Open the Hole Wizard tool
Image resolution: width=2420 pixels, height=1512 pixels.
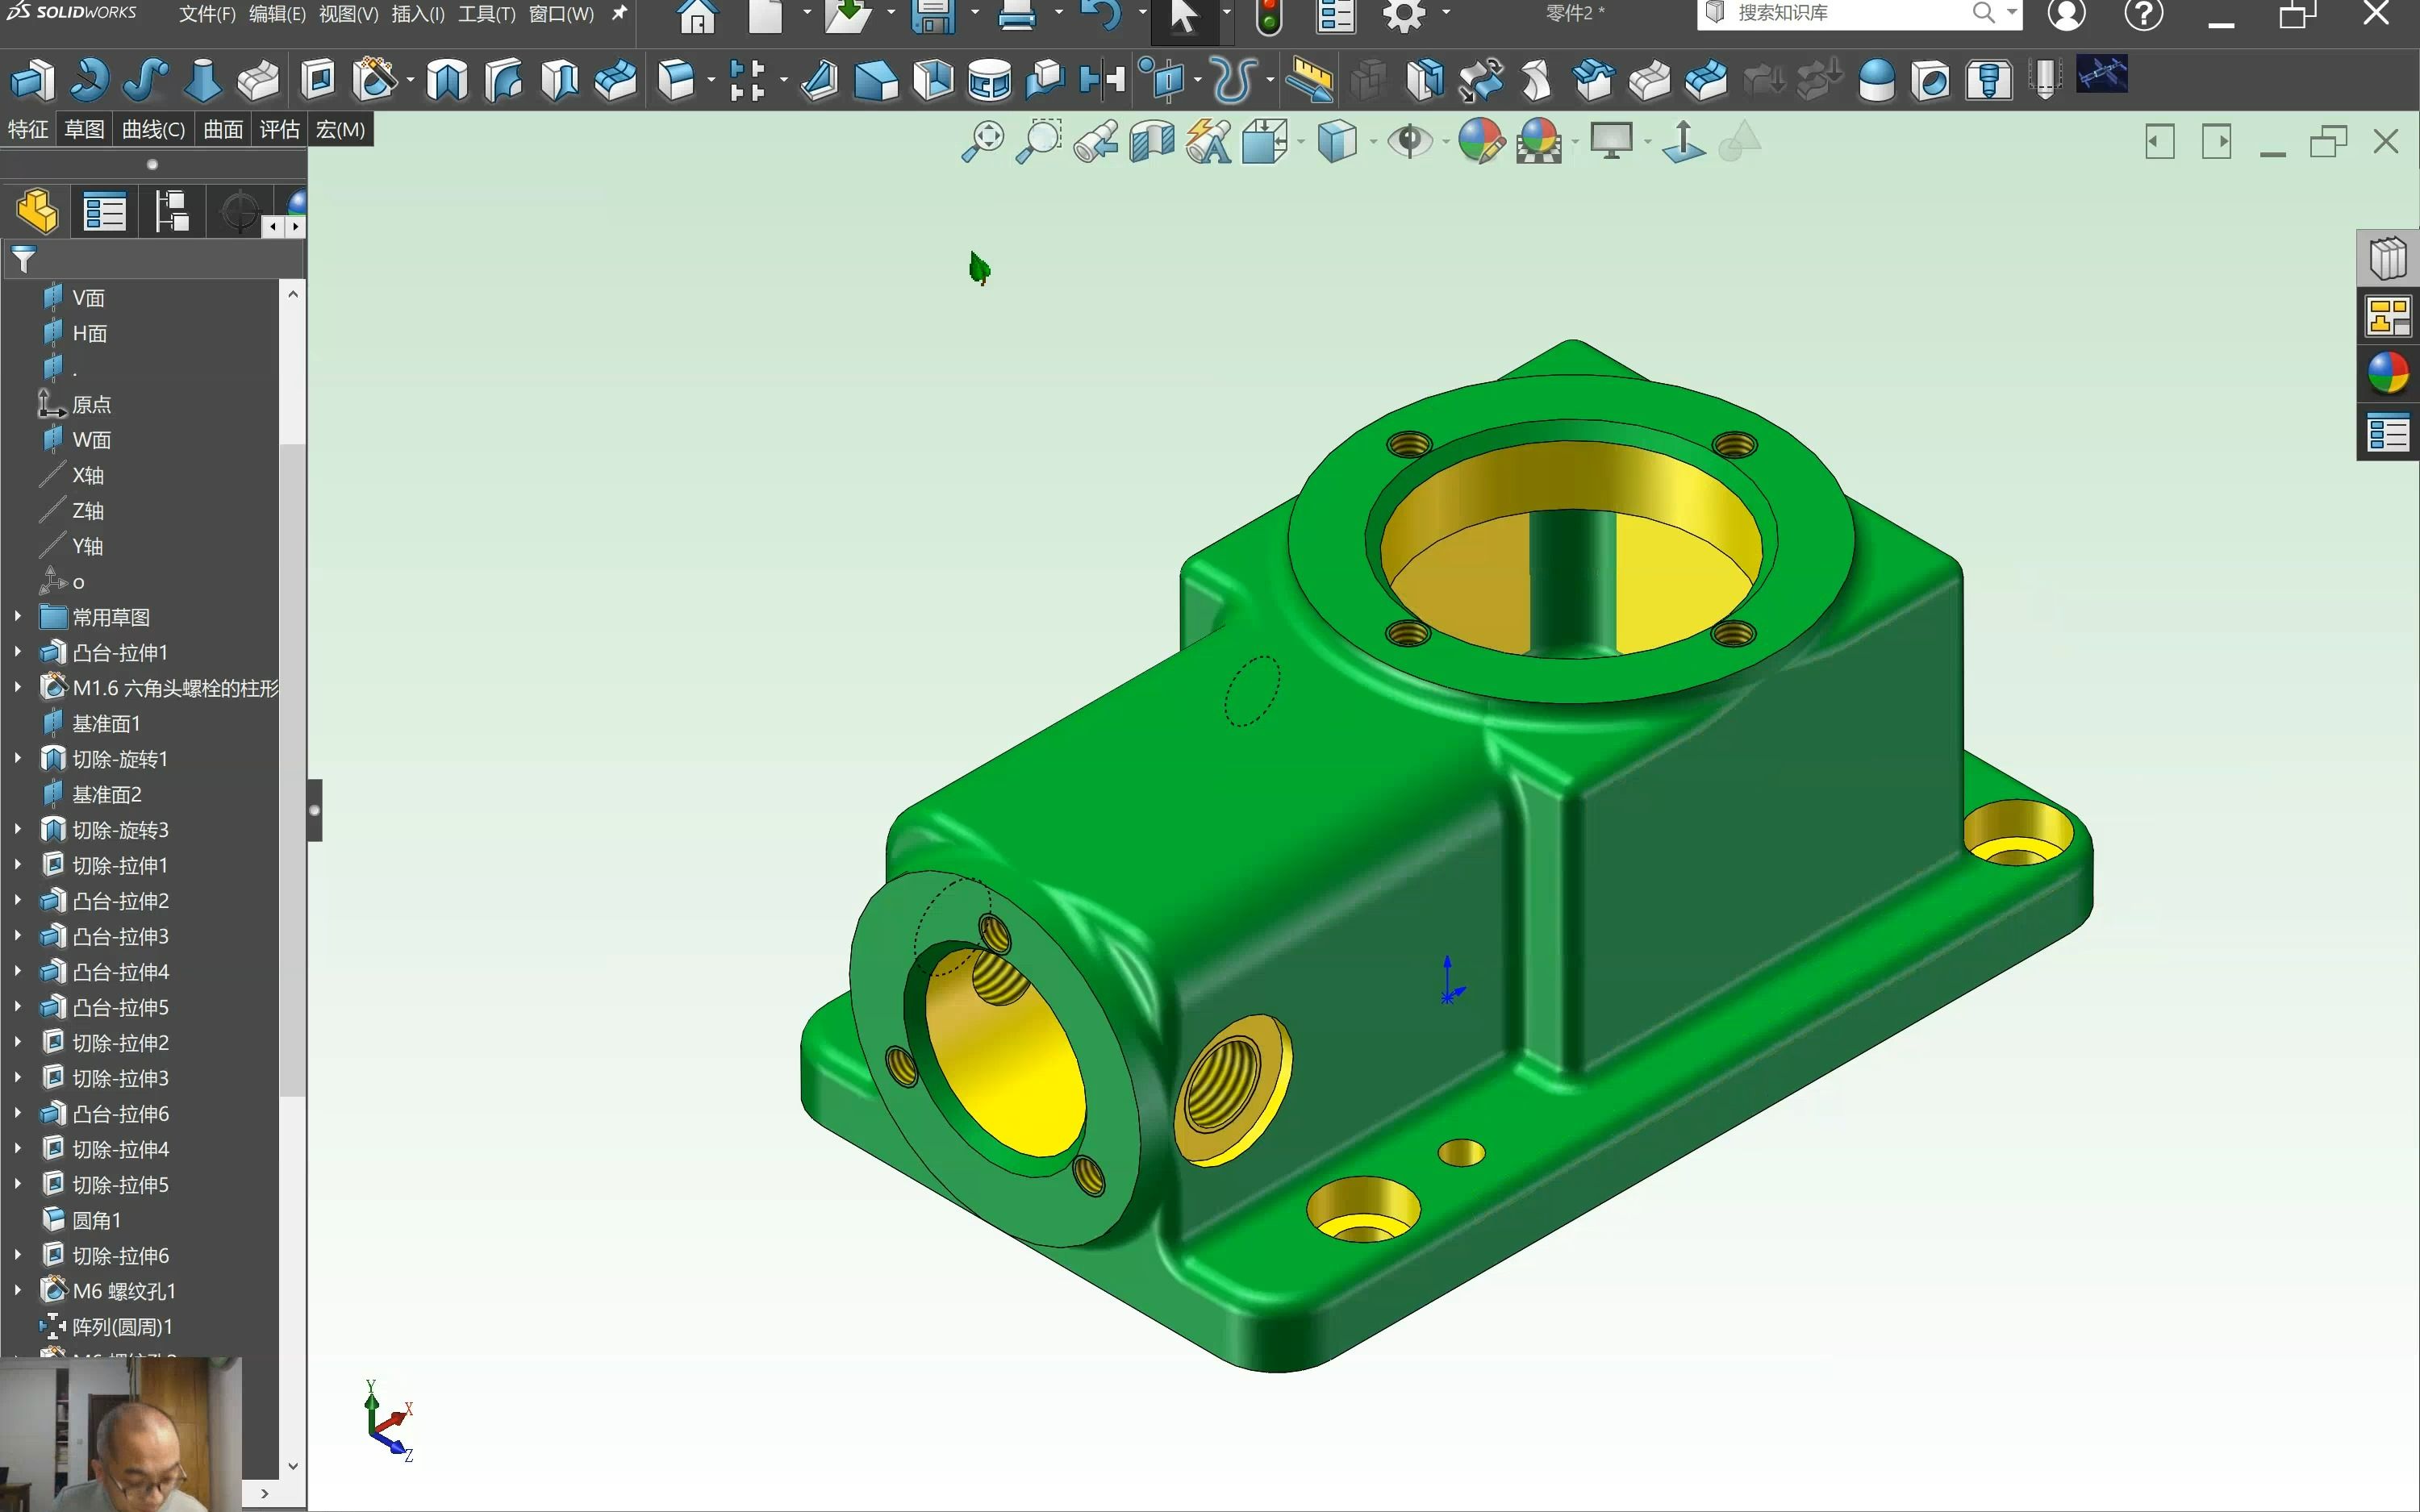pos(375,80)
